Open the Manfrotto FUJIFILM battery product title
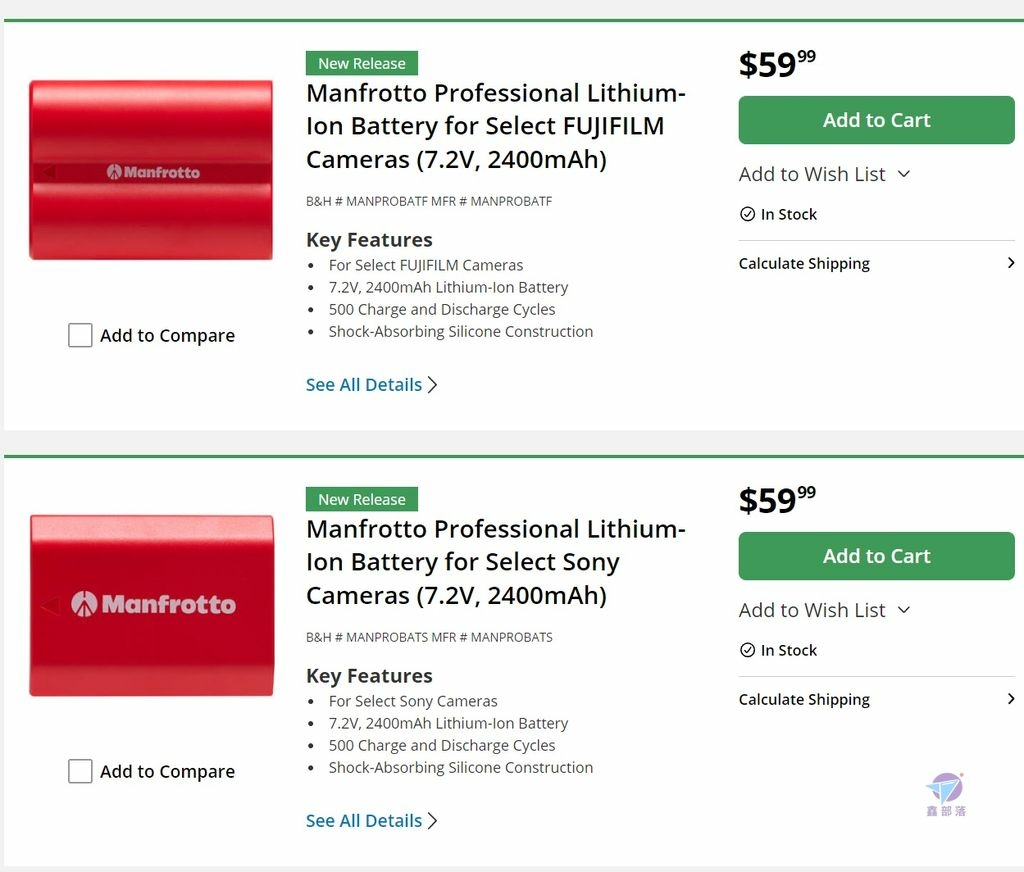1024x872 pixels. tap(496, 126)
